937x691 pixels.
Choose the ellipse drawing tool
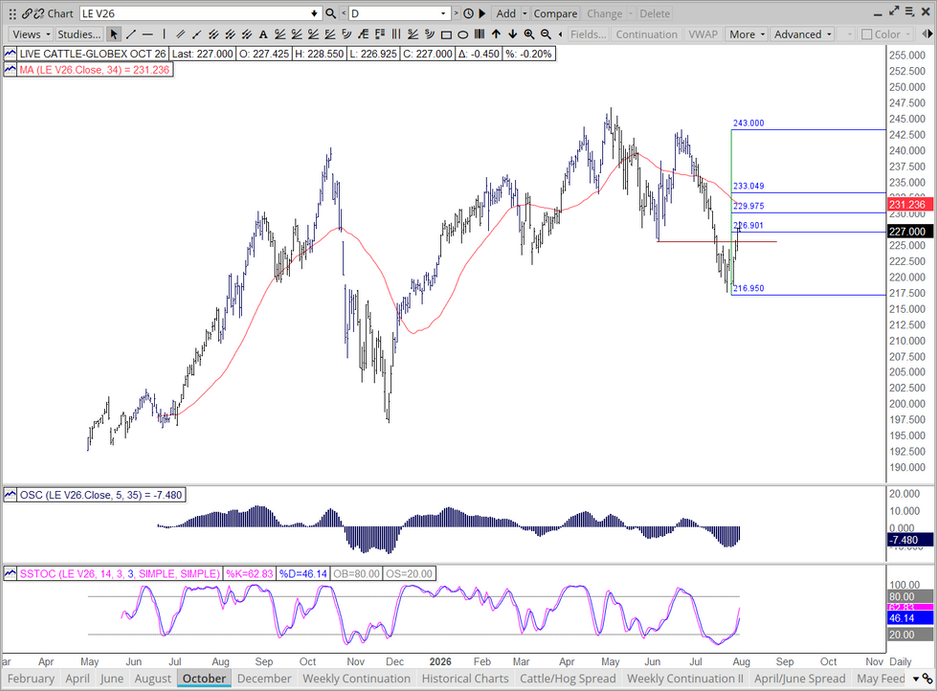point(463,34)
